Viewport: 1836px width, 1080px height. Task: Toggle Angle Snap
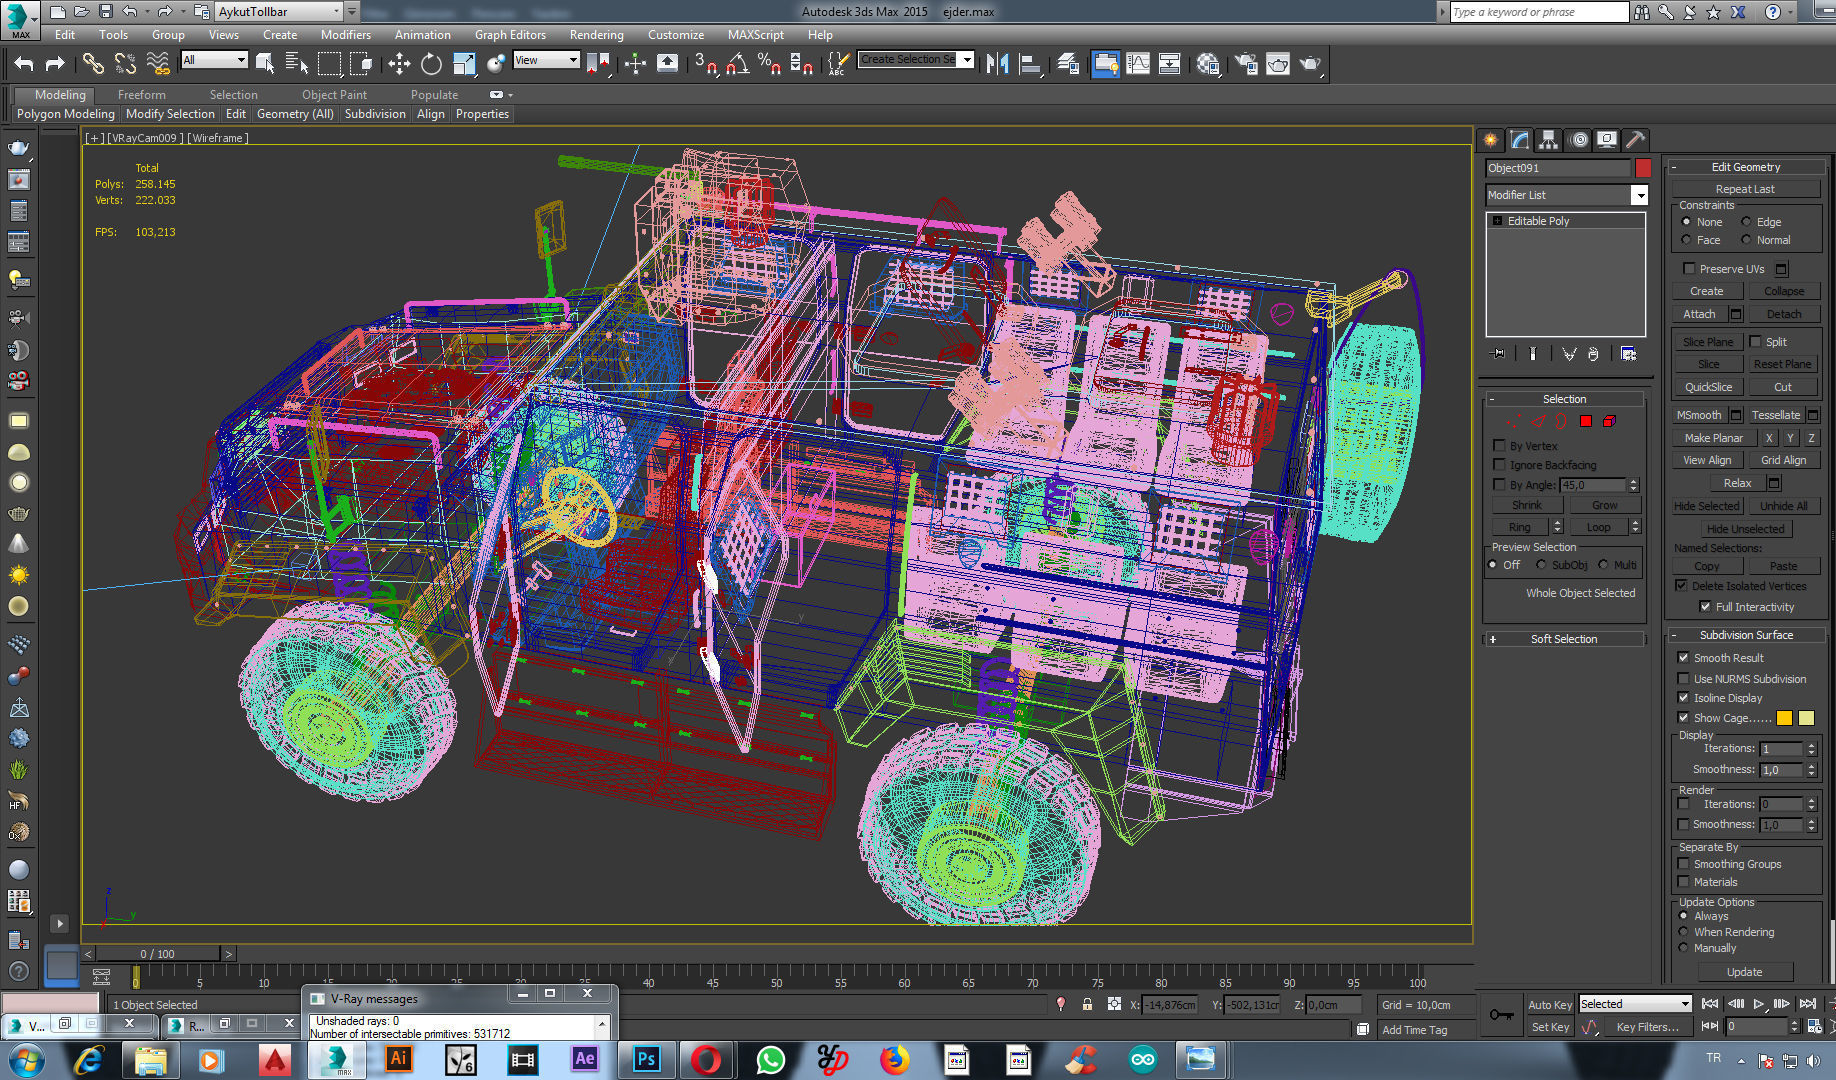738,64
